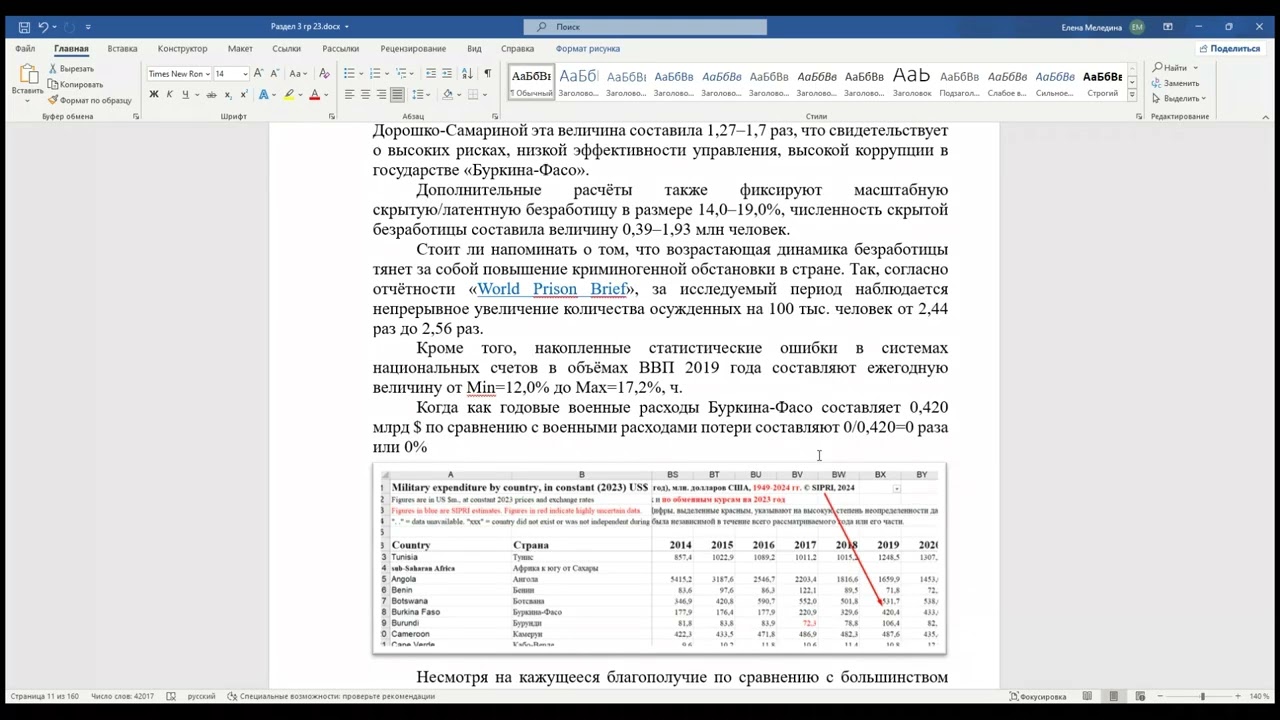Justify the text
This screenshot has height=720, width=1280.
[398, 95]
